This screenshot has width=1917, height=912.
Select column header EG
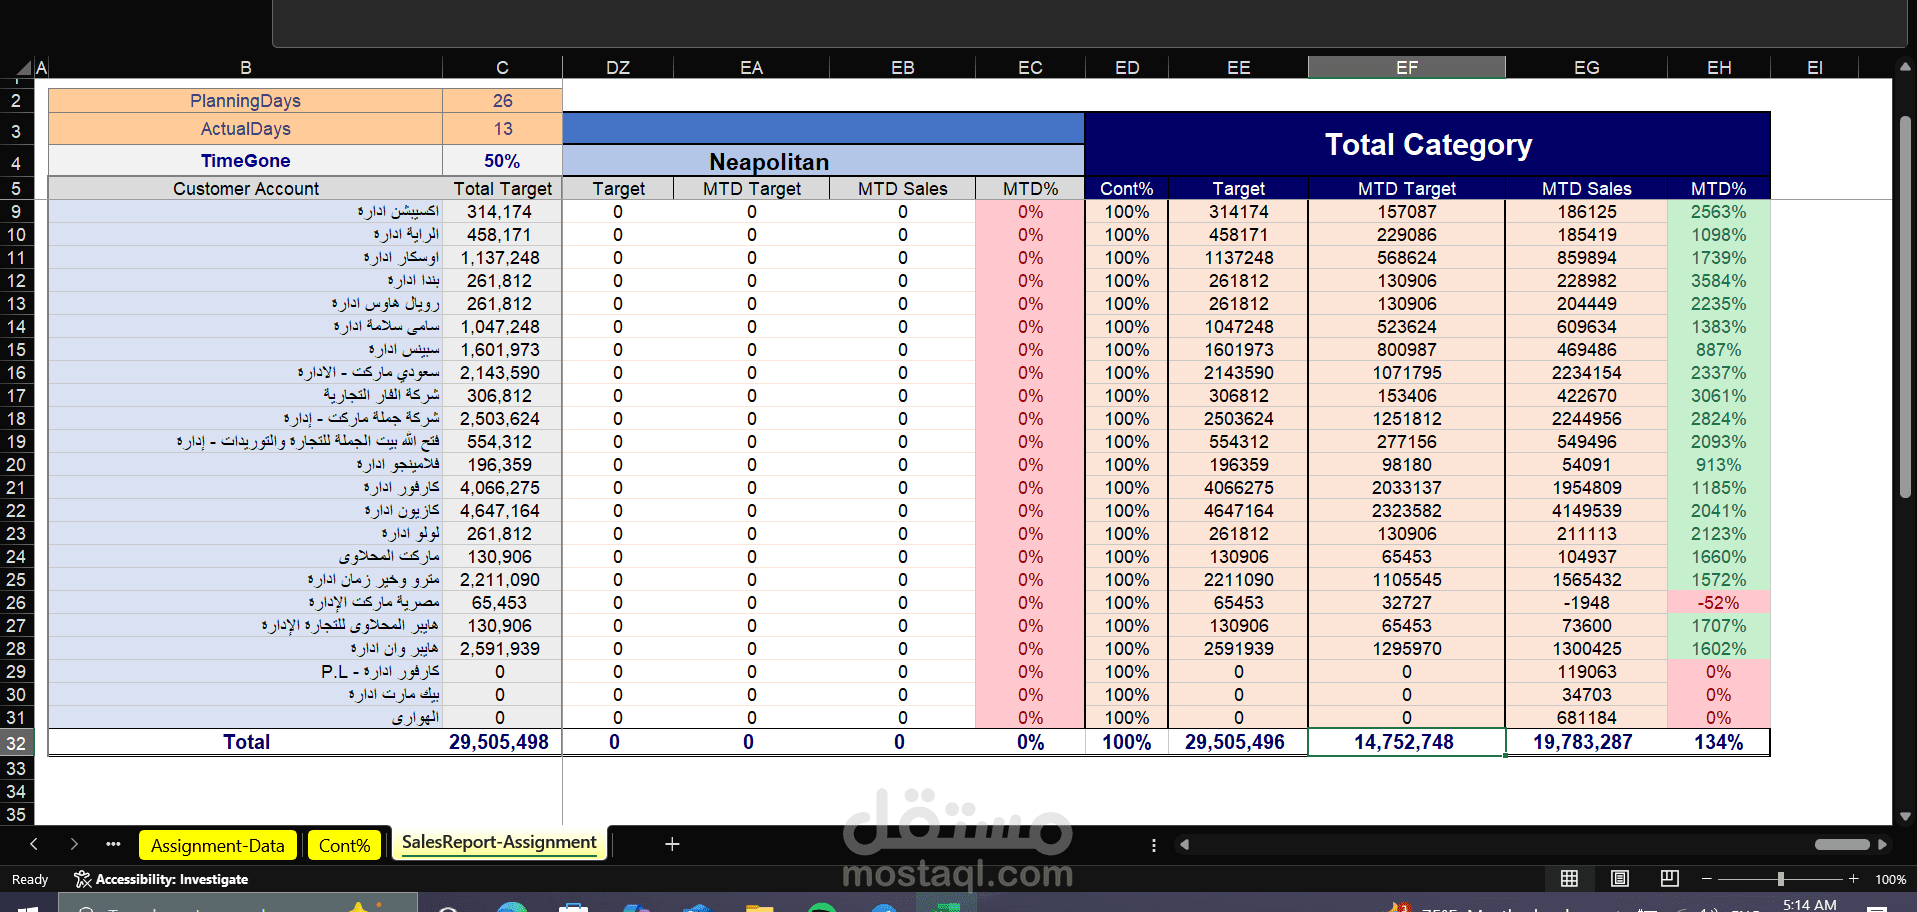(1586, 68)
